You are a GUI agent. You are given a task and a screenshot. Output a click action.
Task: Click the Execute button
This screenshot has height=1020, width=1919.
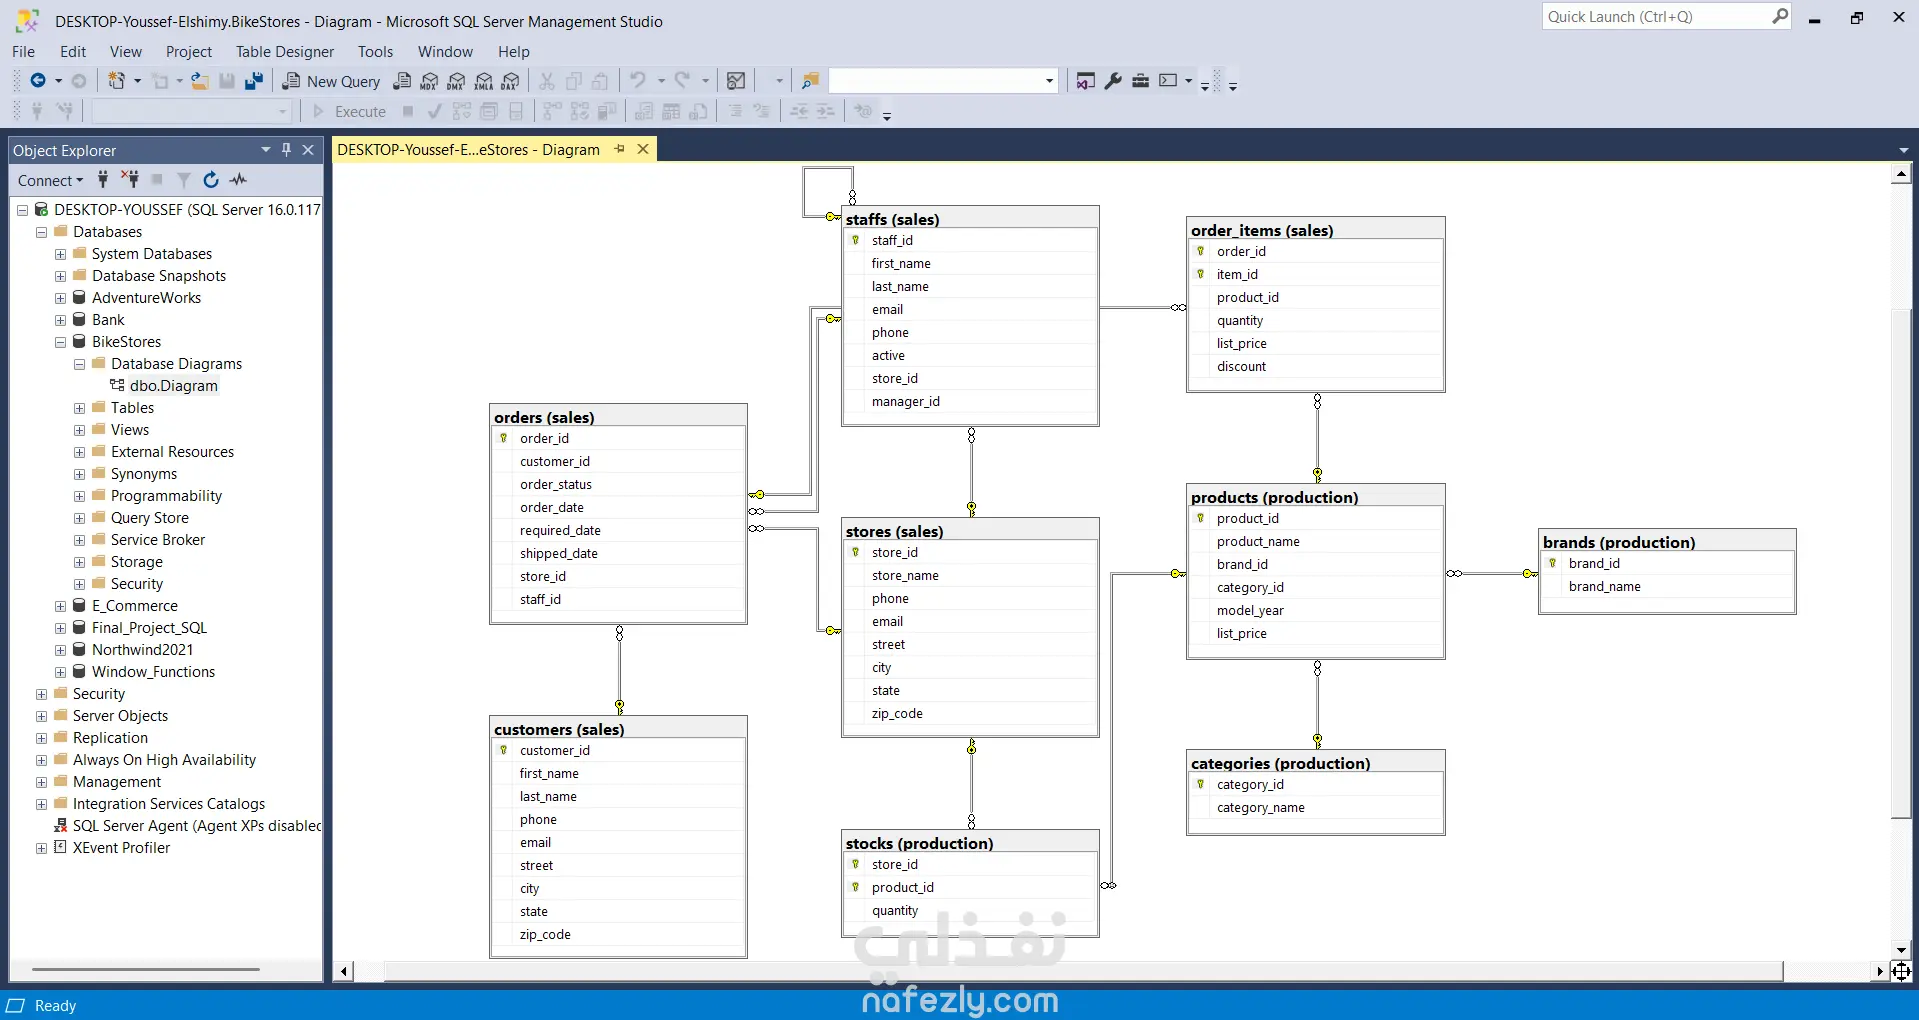(350, 112)
